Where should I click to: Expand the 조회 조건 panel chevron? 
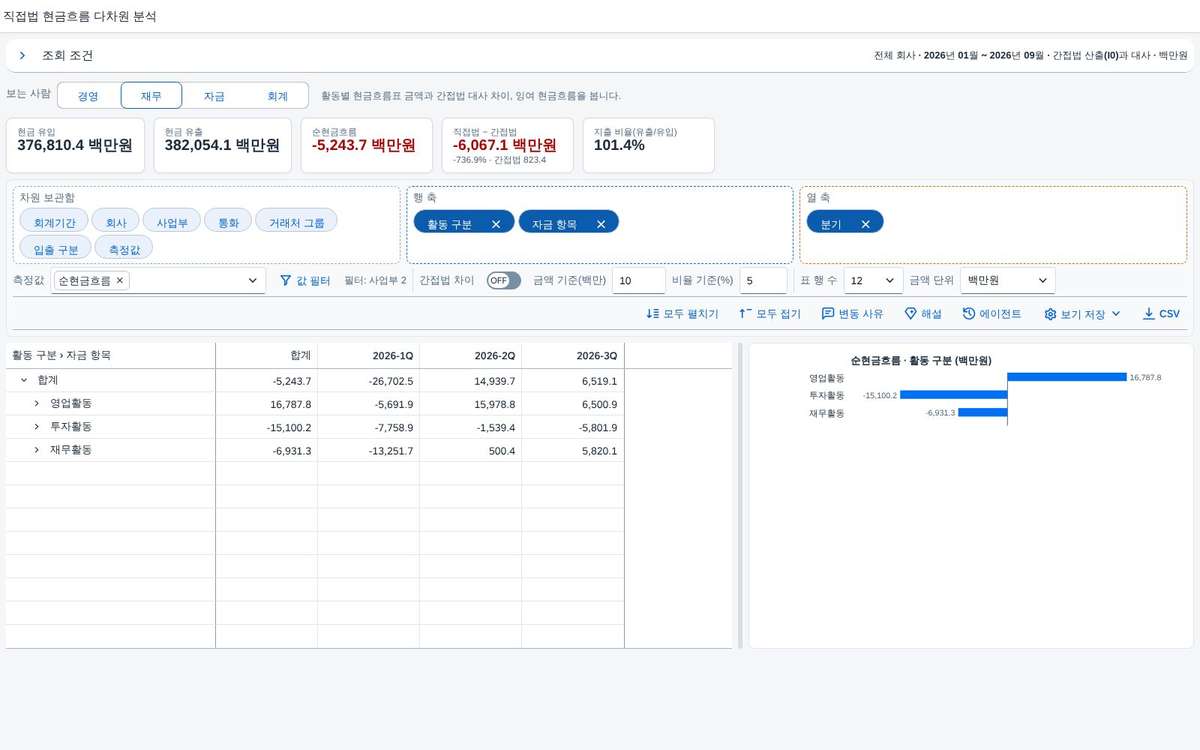tap(22, 56)
